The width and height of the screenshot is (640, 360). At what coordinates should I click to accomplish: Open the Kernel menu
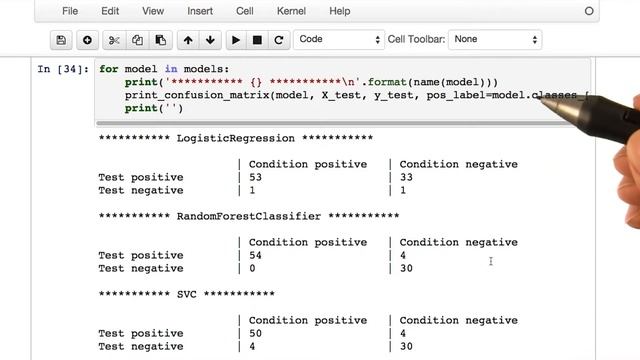tap(291, 11)
